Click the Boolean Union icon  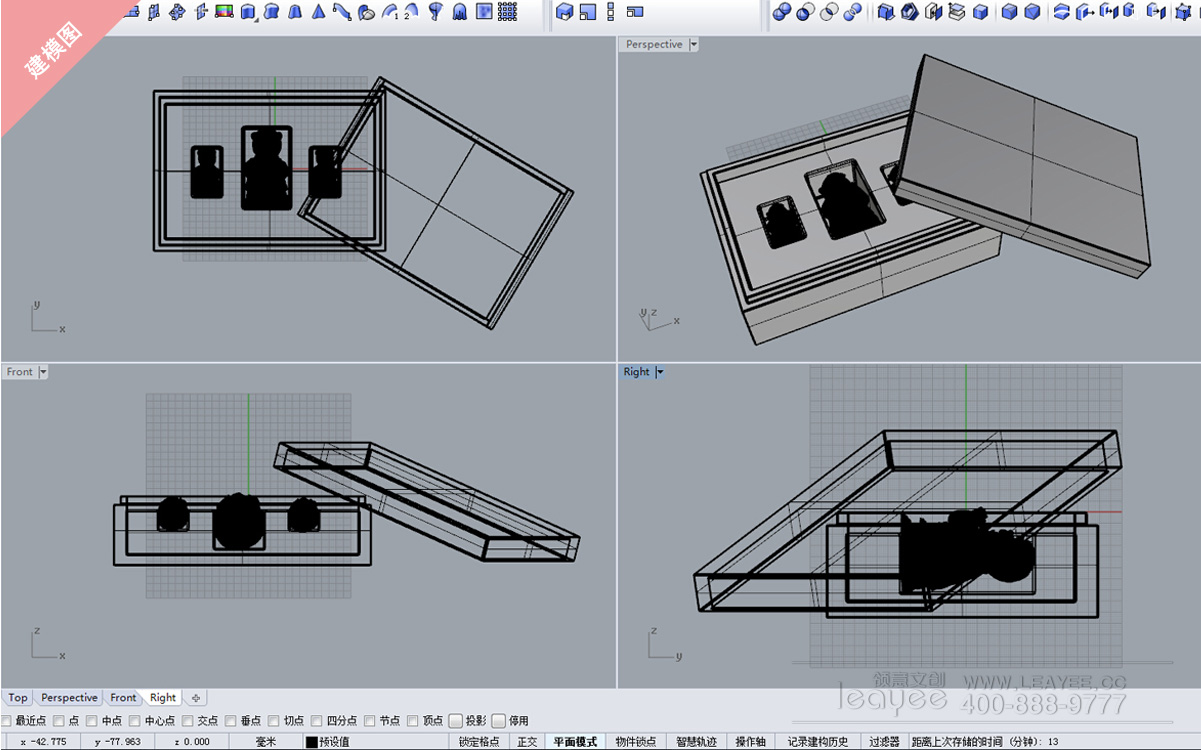pyautogui.click(x=782, y=12)
